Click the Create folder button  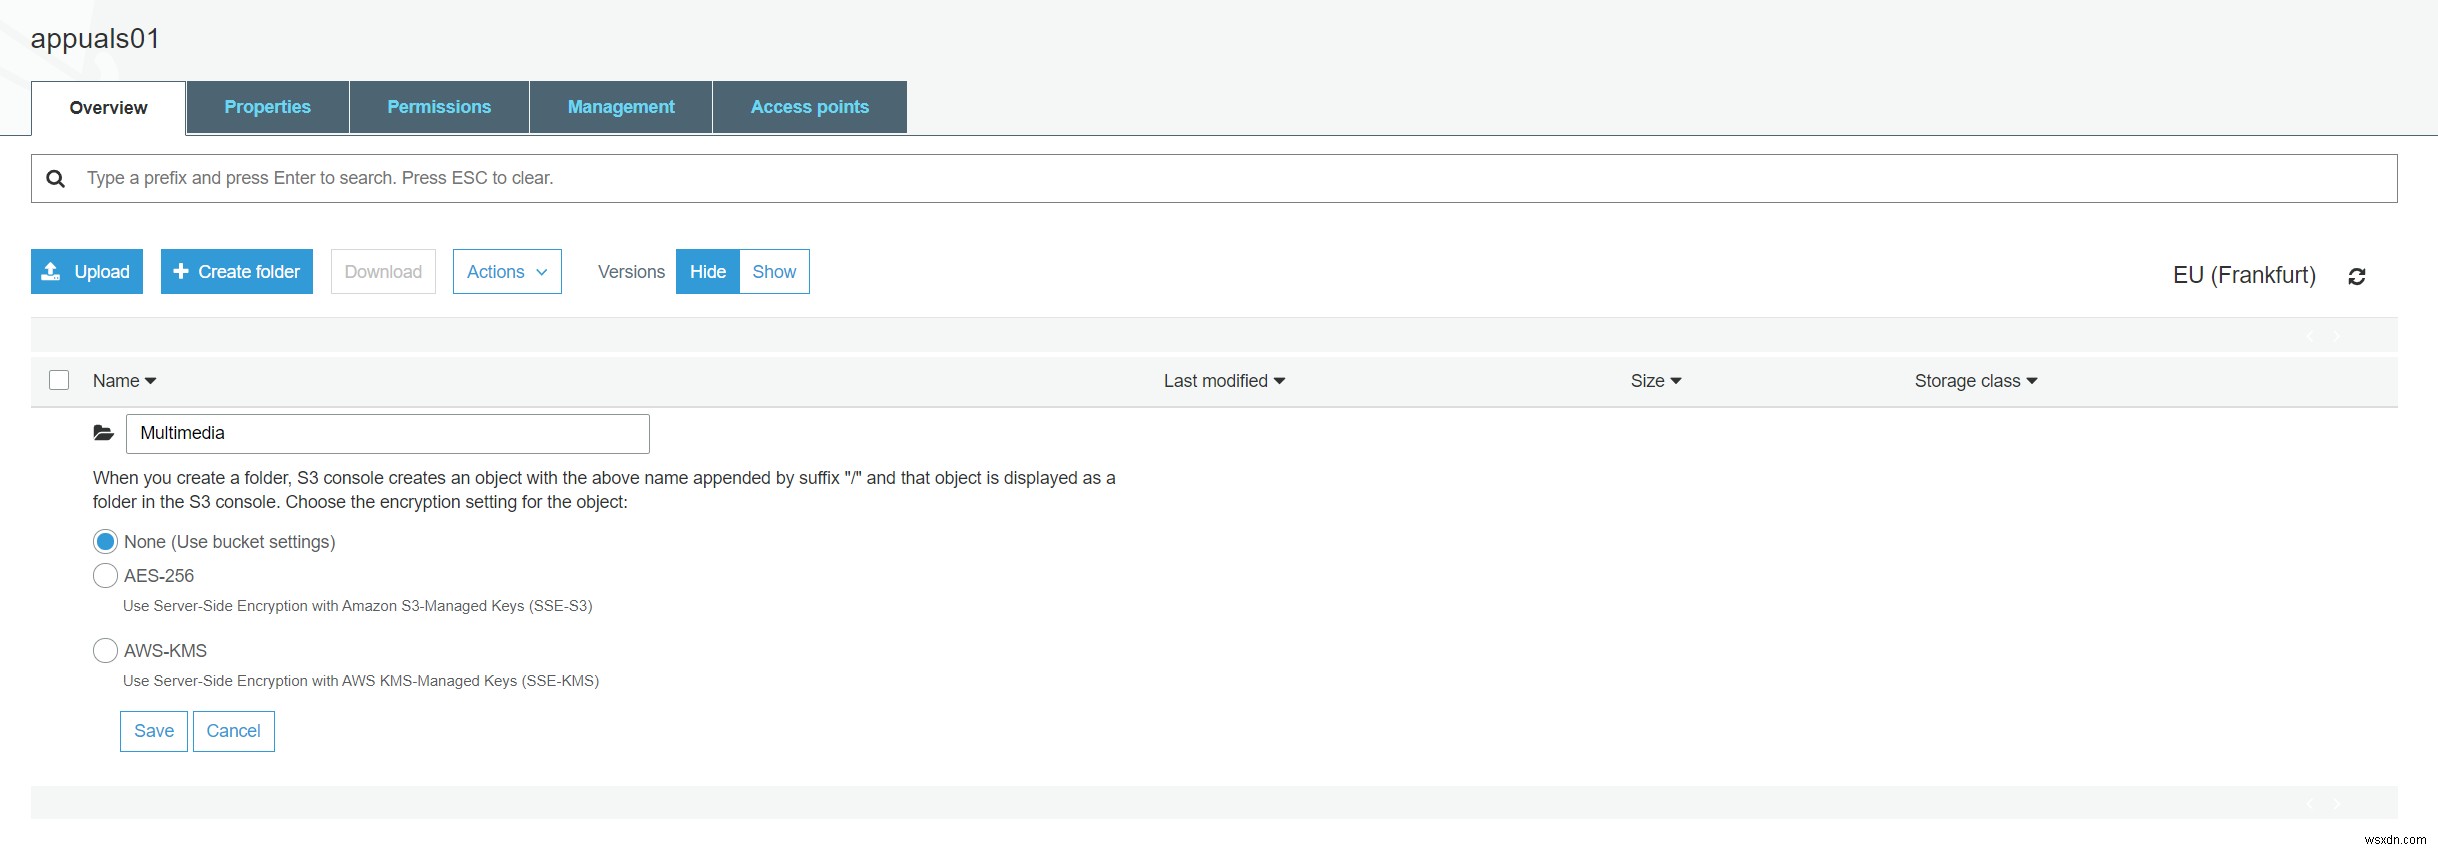click(237, 271)
